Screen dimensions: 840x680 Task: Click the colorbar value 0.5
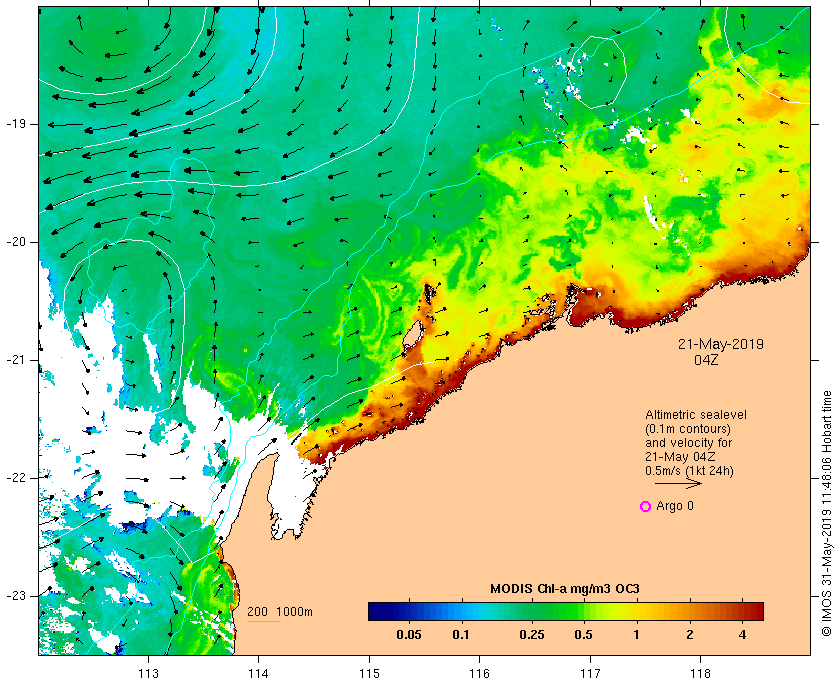583,635
